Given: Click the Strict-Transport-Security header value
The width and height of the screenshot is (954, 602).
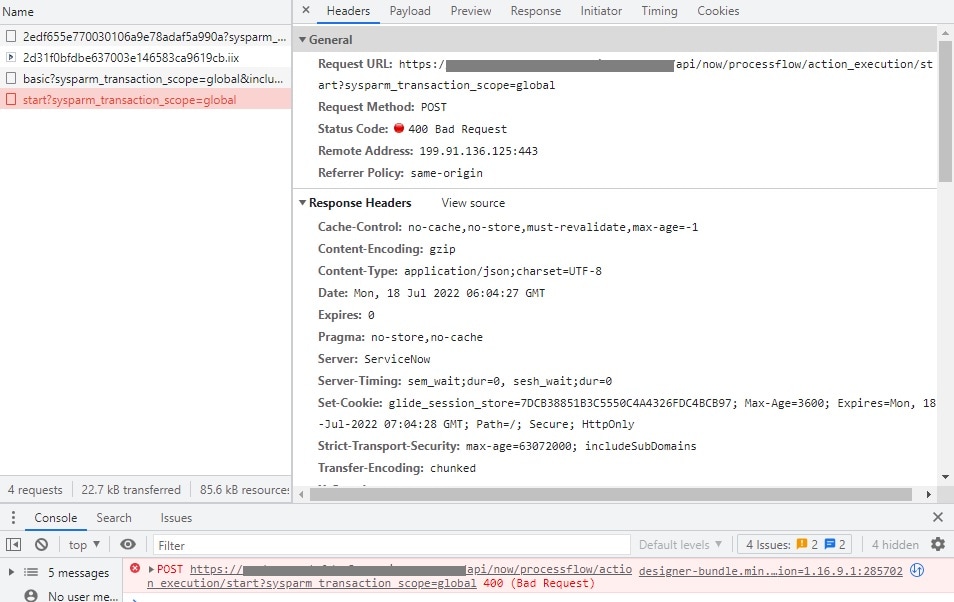Looking at the screenshot, I should [x=581, y=446].
